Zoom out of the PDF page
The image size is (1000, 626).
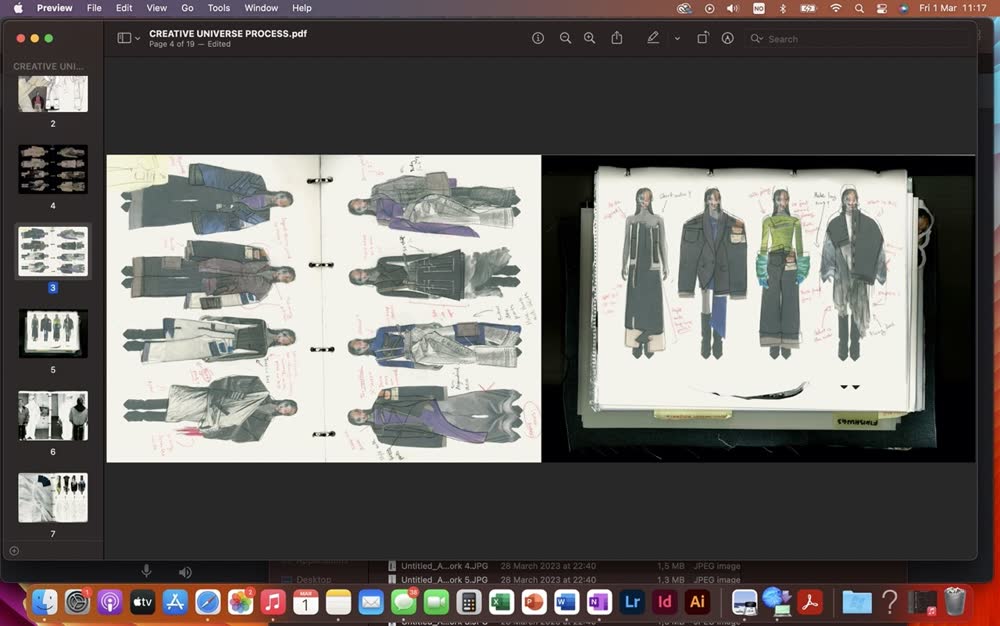pyautogui.click(x=565, y=38)
